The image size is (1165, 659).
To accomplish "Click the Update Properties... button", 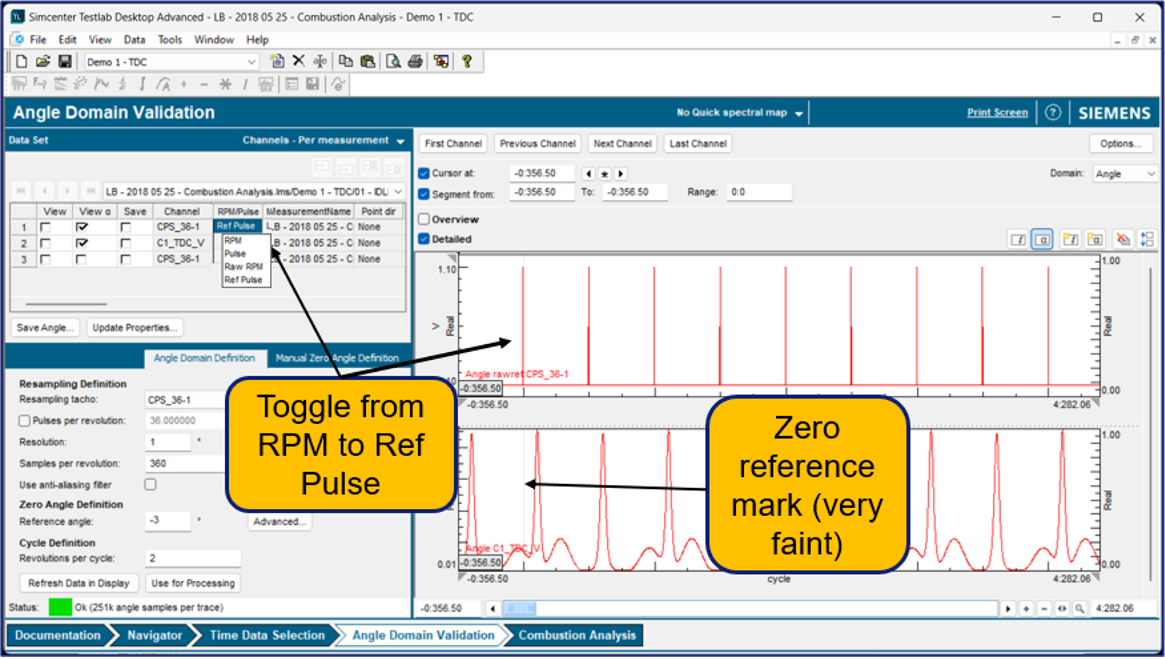I will (134, 328).
